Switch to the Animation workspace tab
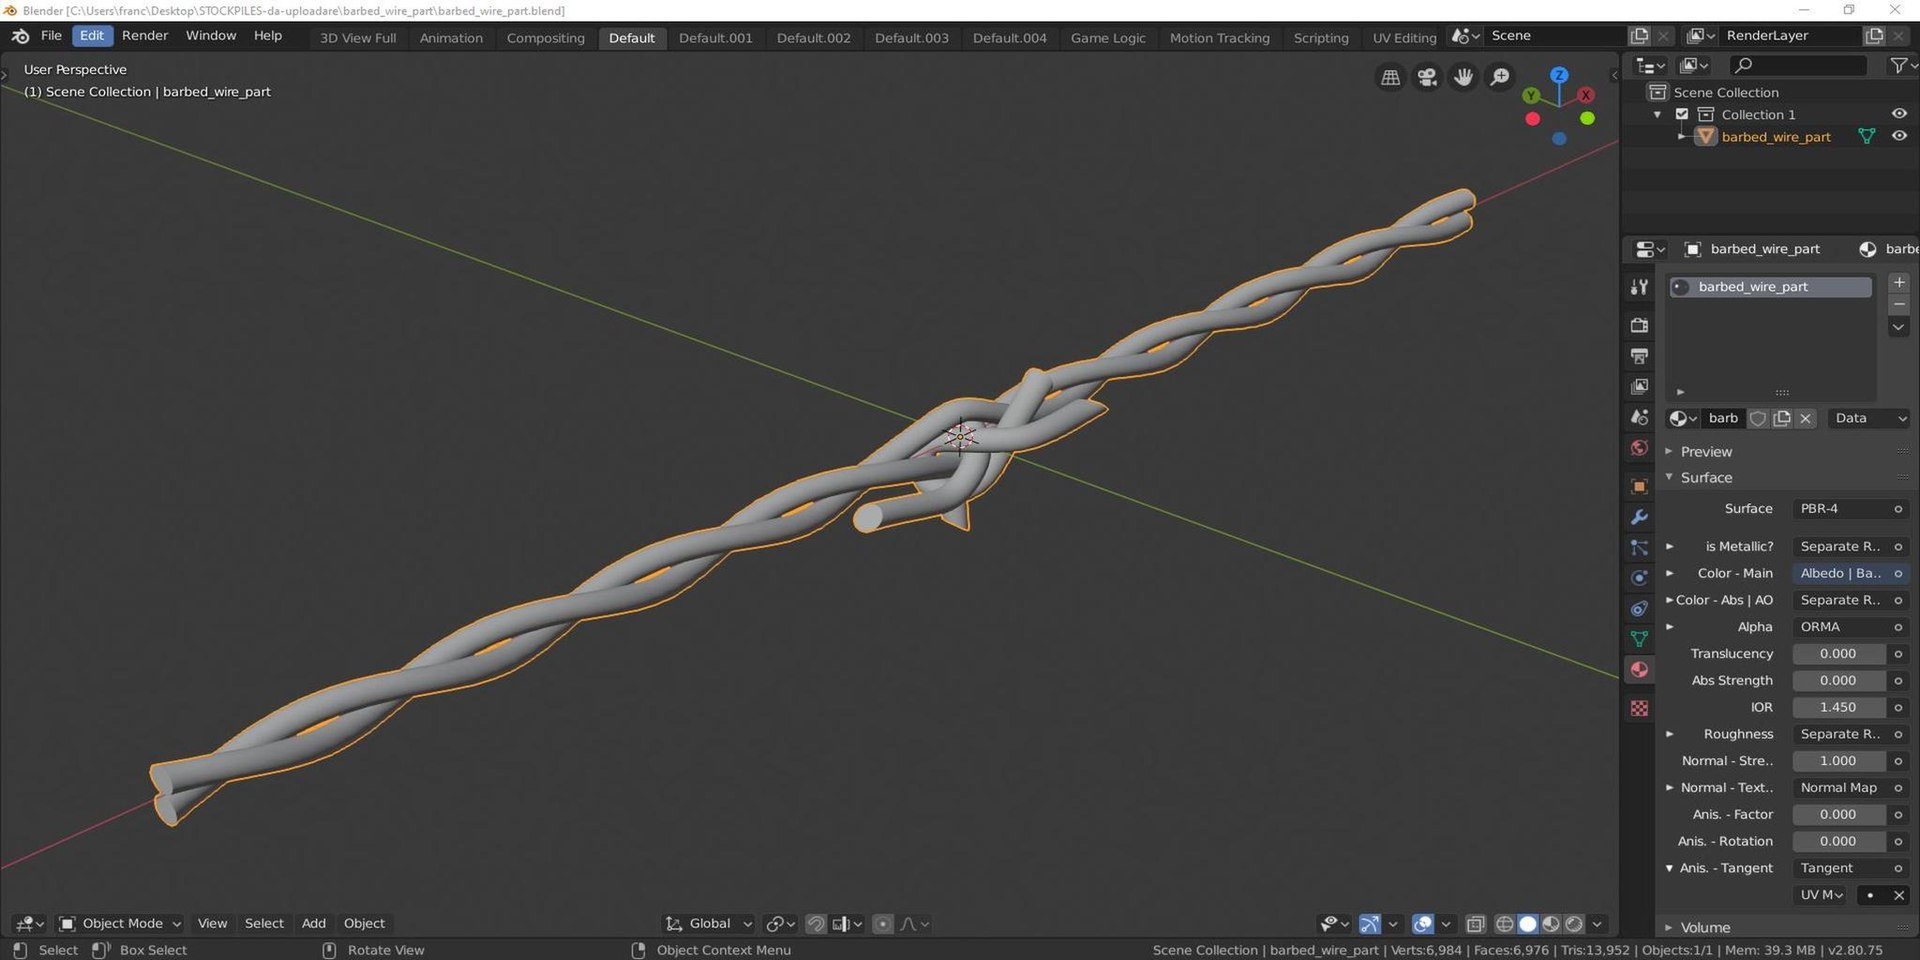The image size is (1920, 960). (451, 38)
